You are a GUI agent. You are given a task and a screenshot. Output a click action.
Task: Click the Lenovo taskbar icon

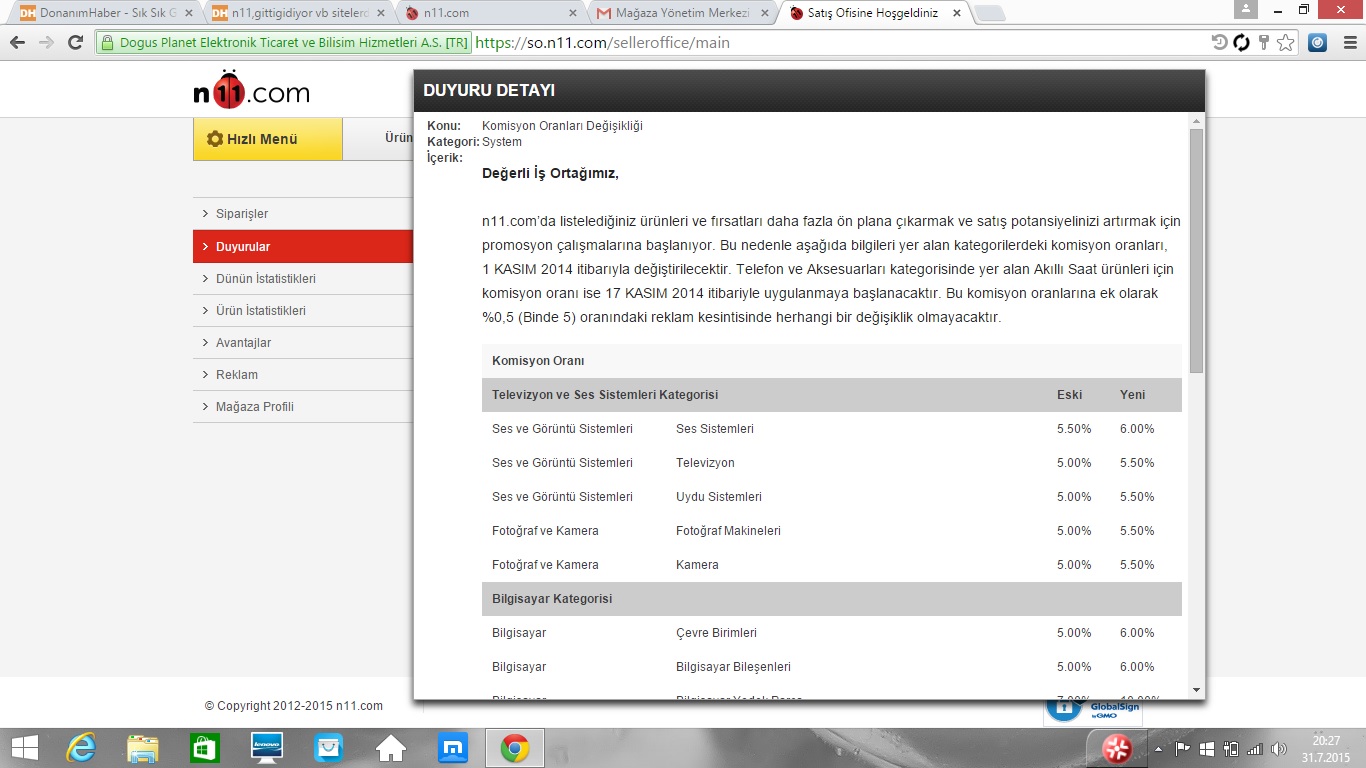coord(266,747)
